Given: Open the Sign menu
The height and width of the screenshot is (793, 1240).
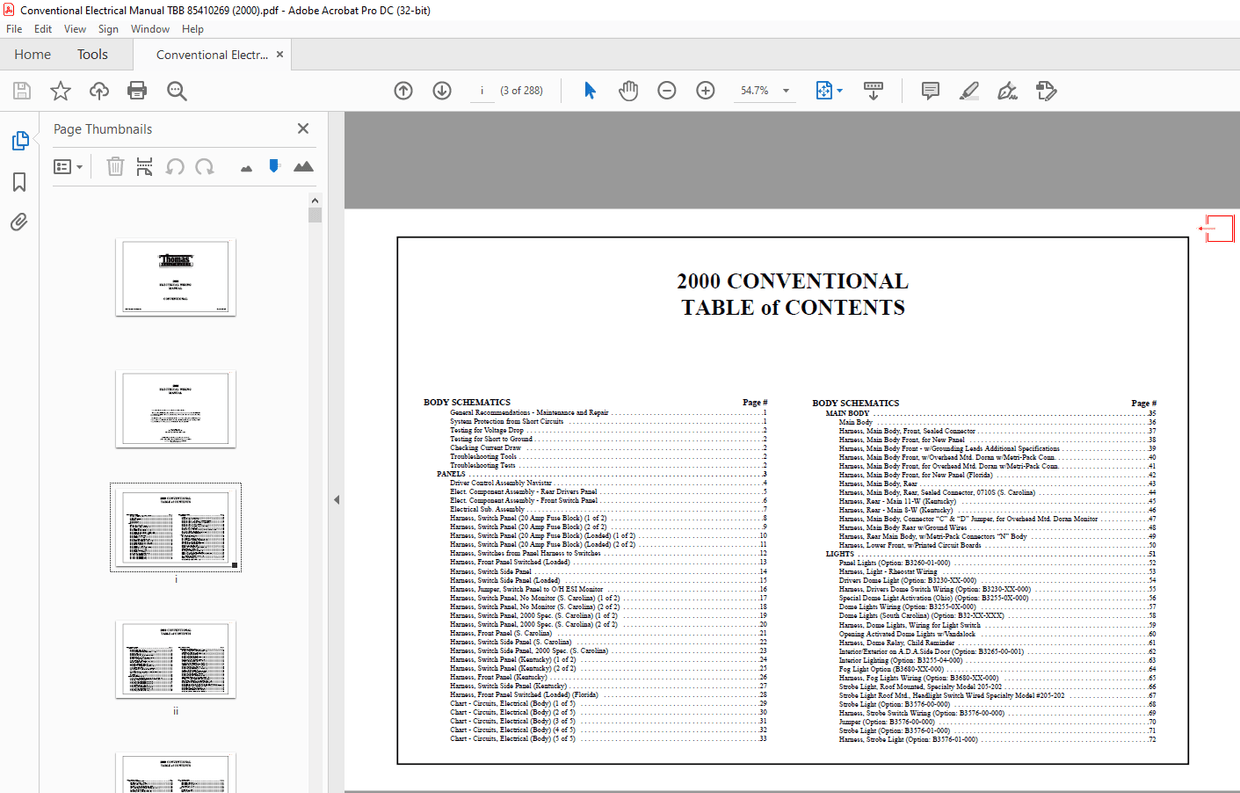Looking at the screenshot, I should point(108,29).
